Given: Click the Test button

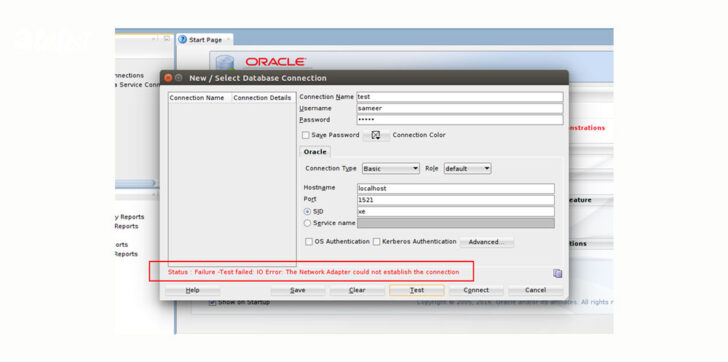Looking at the screenshot, I should pos(416,290).
